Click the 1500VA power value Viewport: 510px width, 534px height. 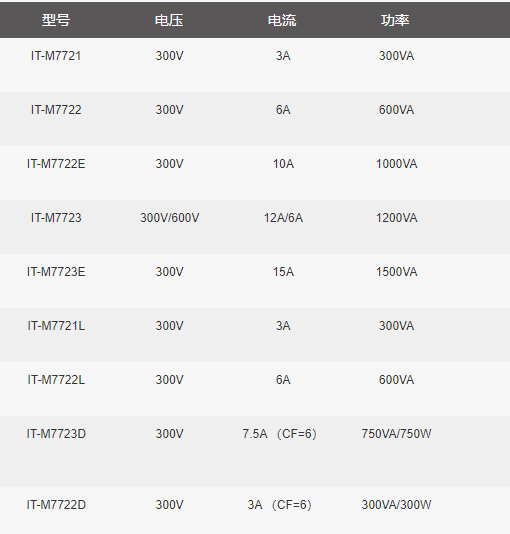(x=397, y=272)
